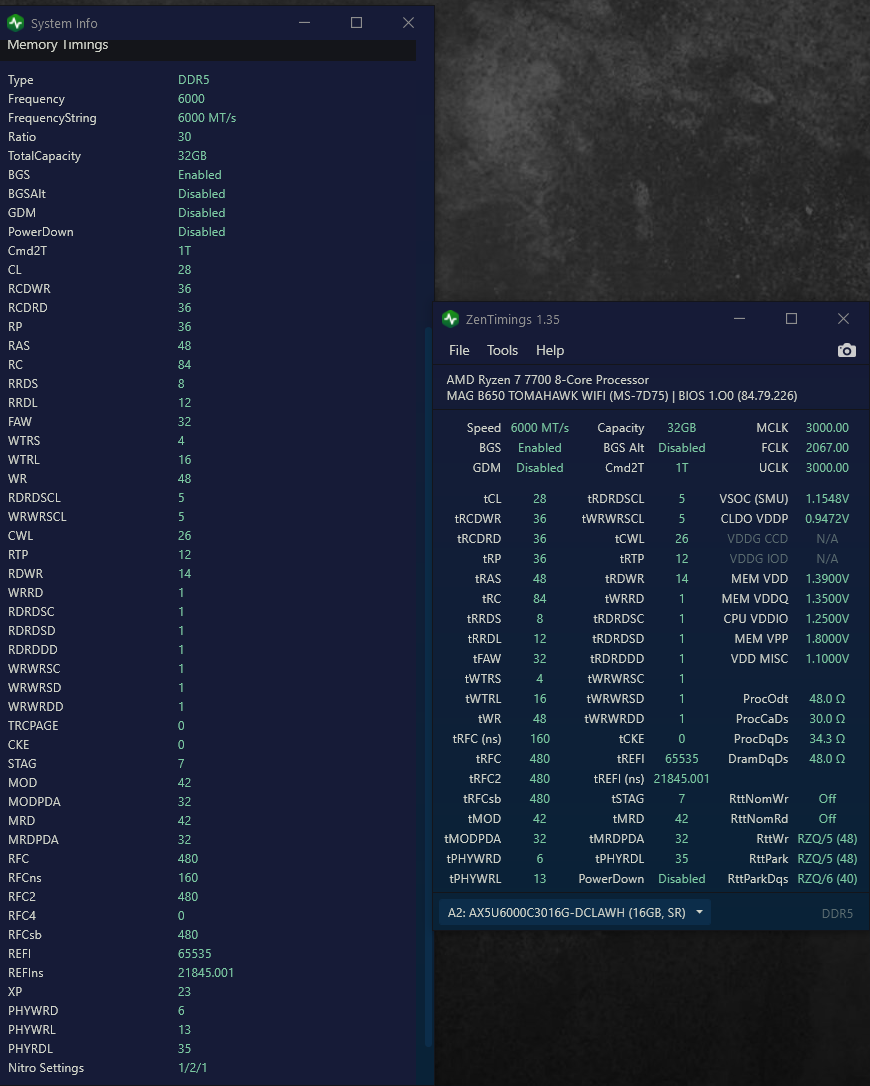Close the ZenTimings window

pyautogui.click(x=843, y=319)
